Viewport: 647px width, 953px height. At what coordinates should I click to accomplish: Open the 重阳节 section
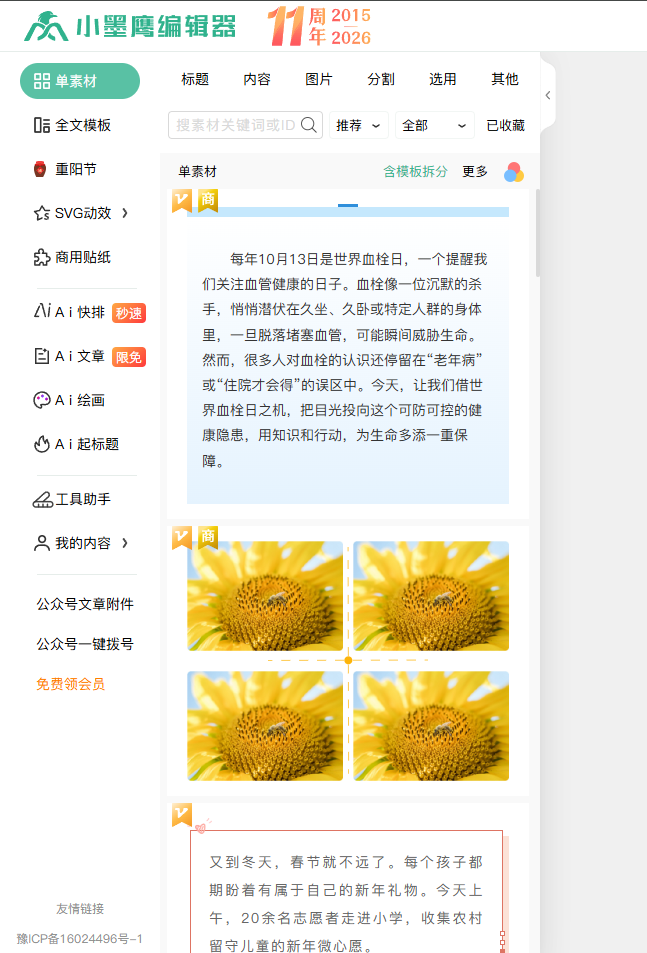click(75, 169)
